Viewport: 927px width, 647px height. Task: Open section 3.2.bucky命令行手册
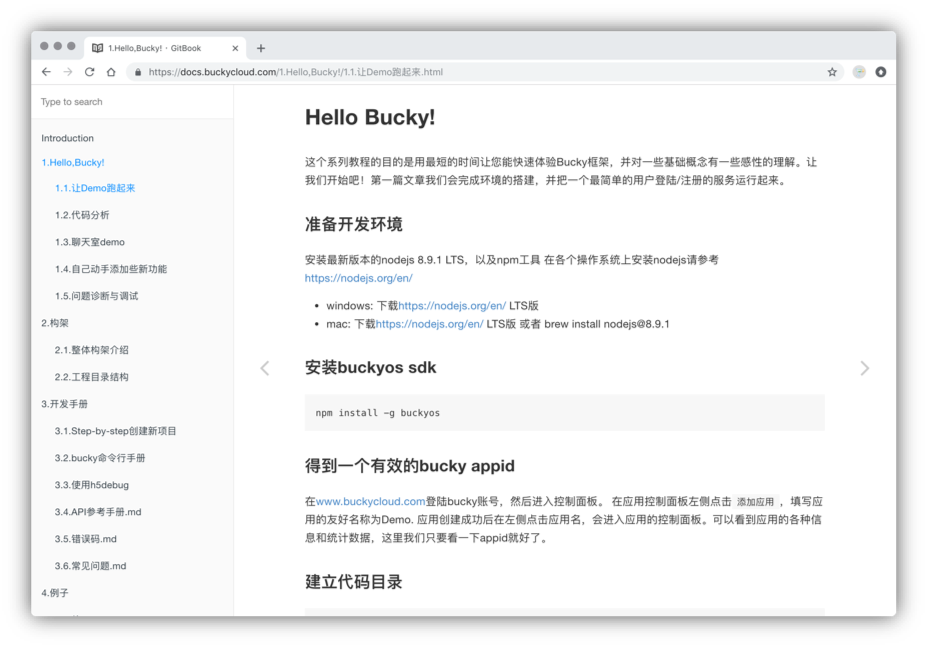click(x=100, y=458)
